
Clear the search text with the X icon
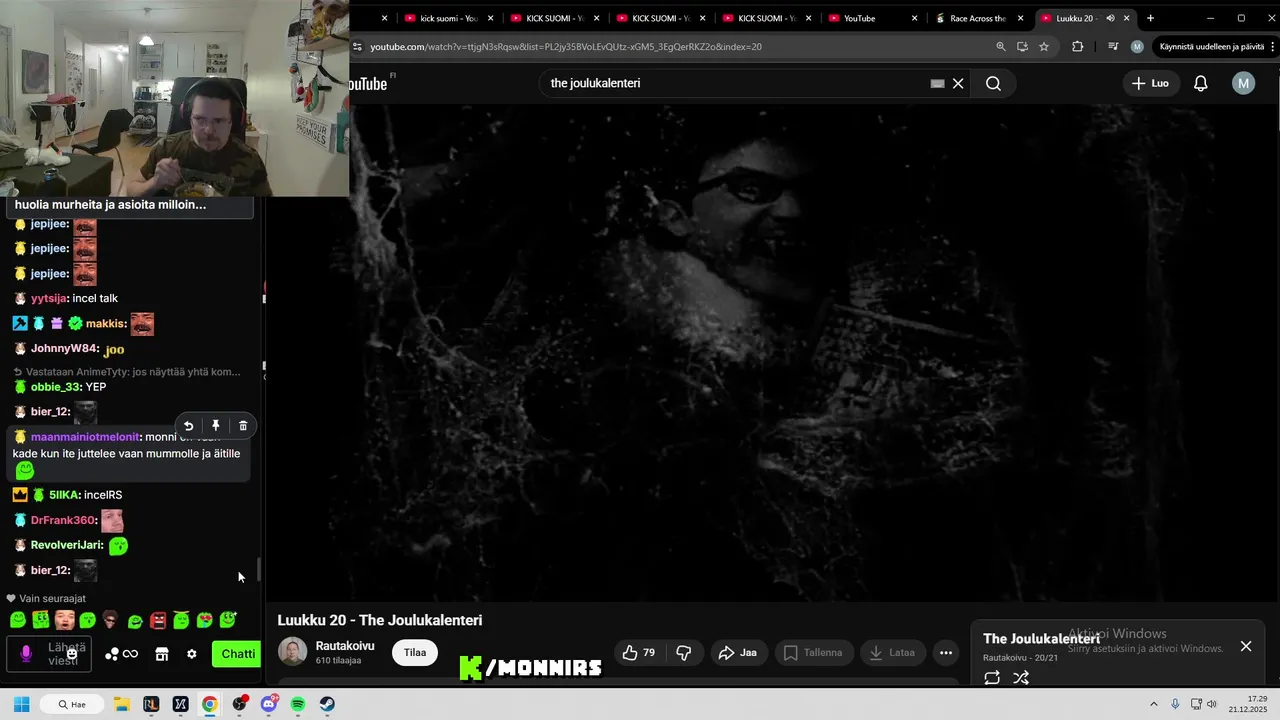[958, 83]
